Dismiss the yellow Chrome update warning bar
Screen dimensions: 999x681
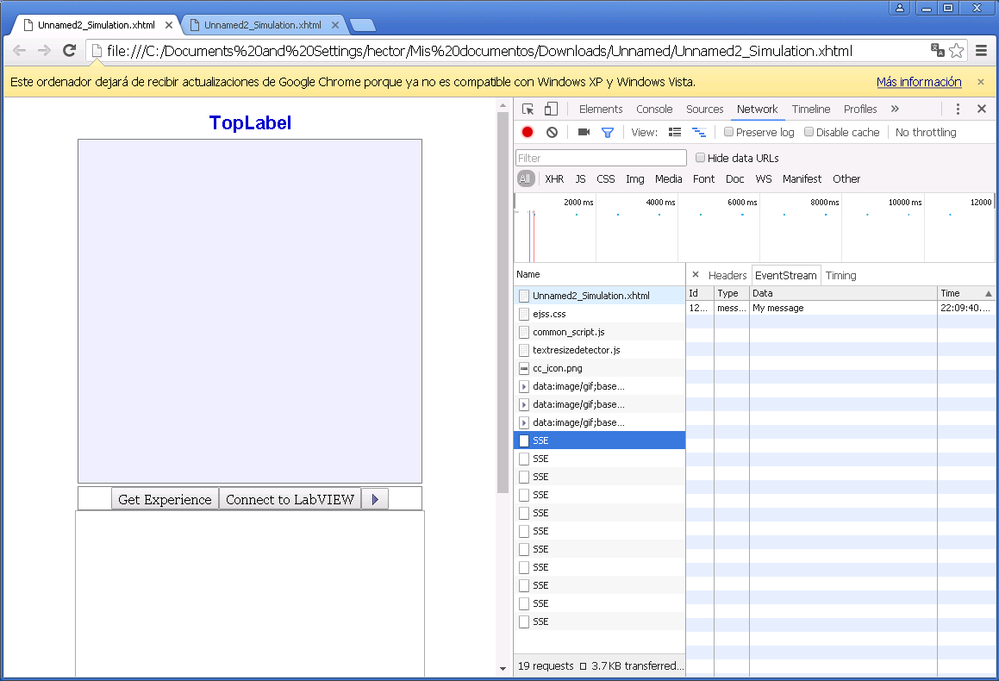[981, 82]
